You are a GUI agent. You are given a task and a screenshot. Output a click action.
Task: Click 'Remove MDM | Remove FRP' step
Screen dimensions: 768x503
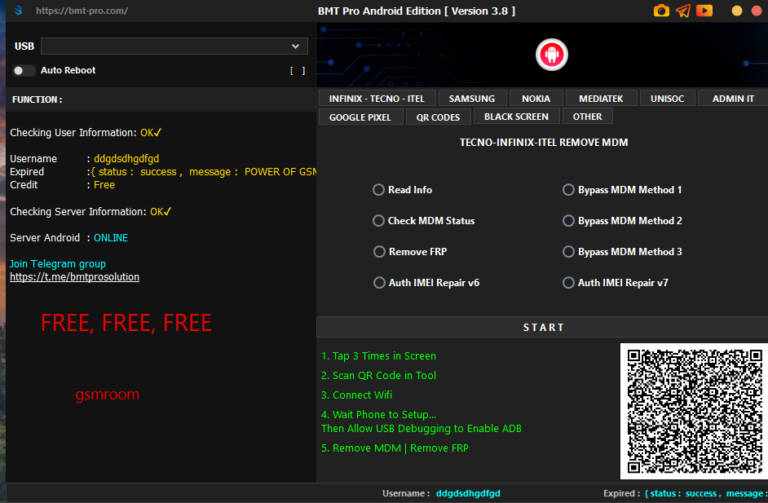(x=395, y=448)
